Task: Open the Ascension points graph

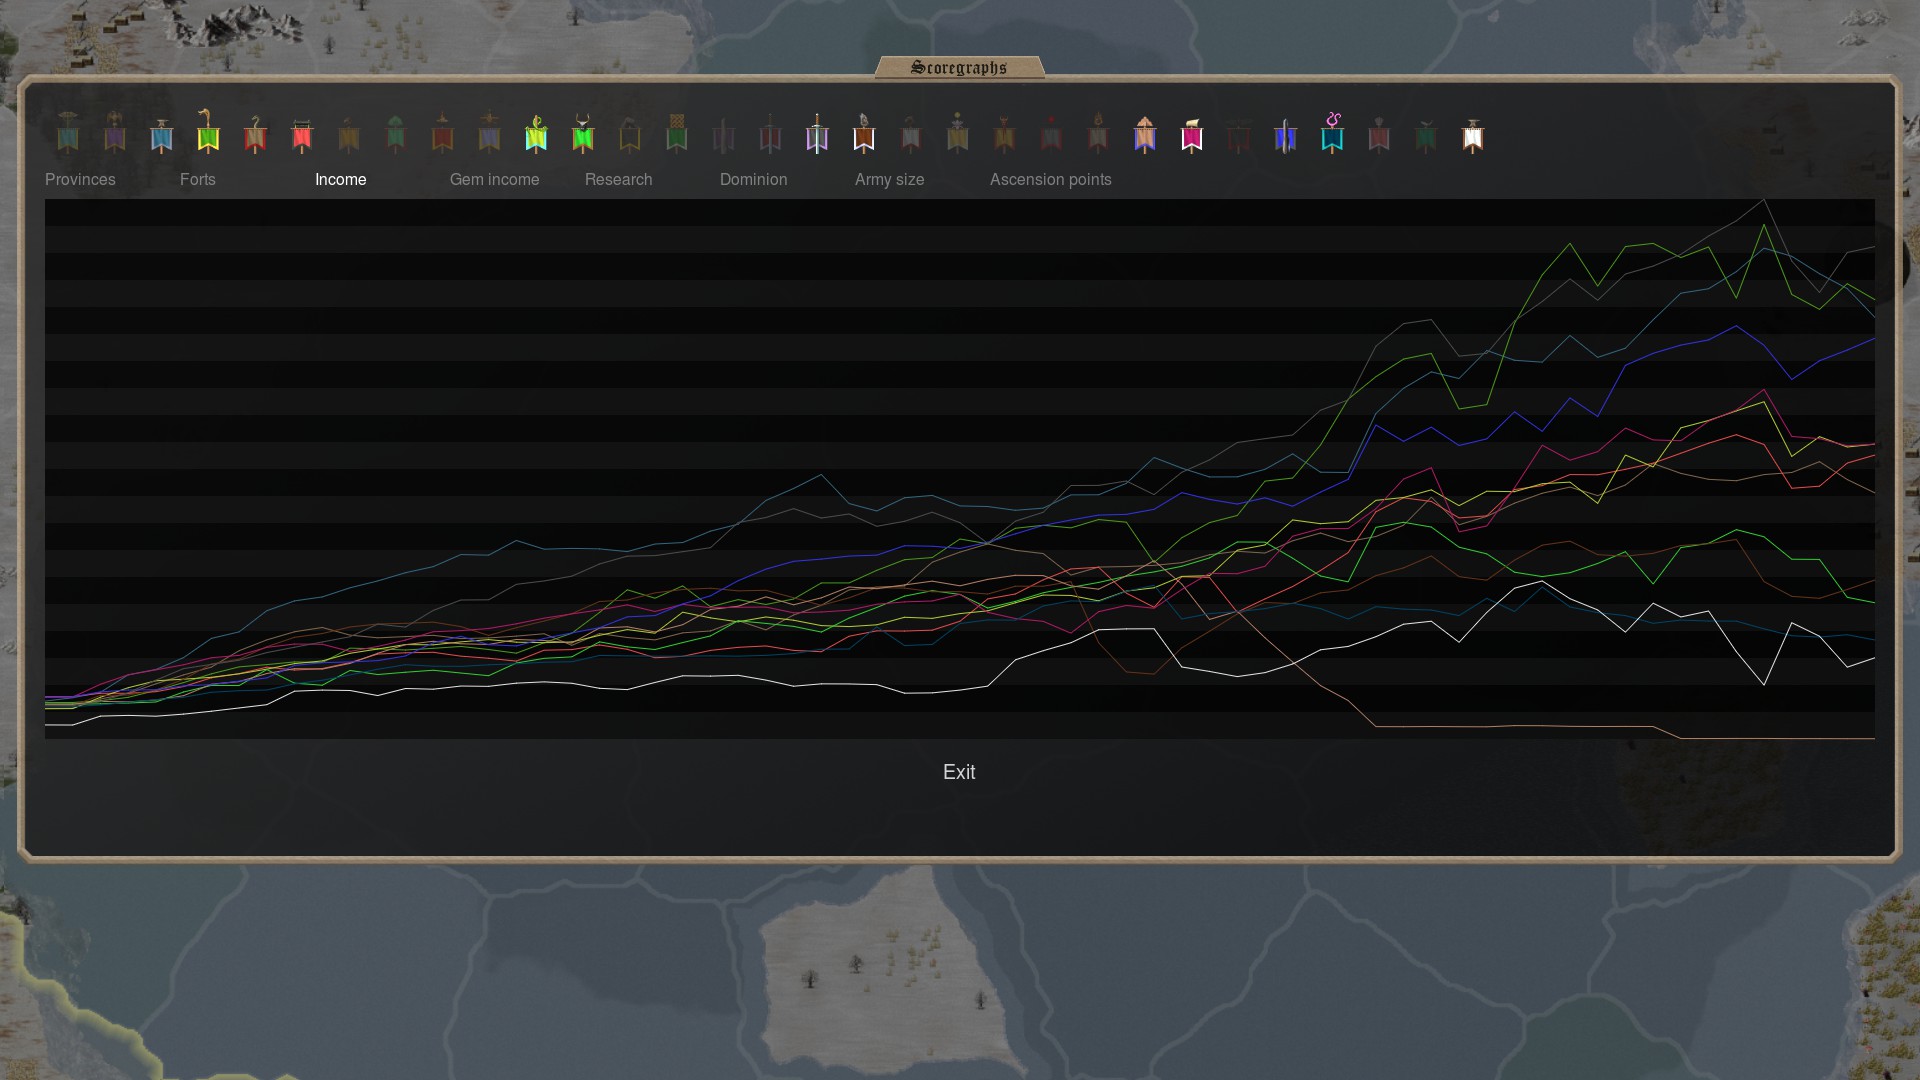Action: (x=1050, y=180)
